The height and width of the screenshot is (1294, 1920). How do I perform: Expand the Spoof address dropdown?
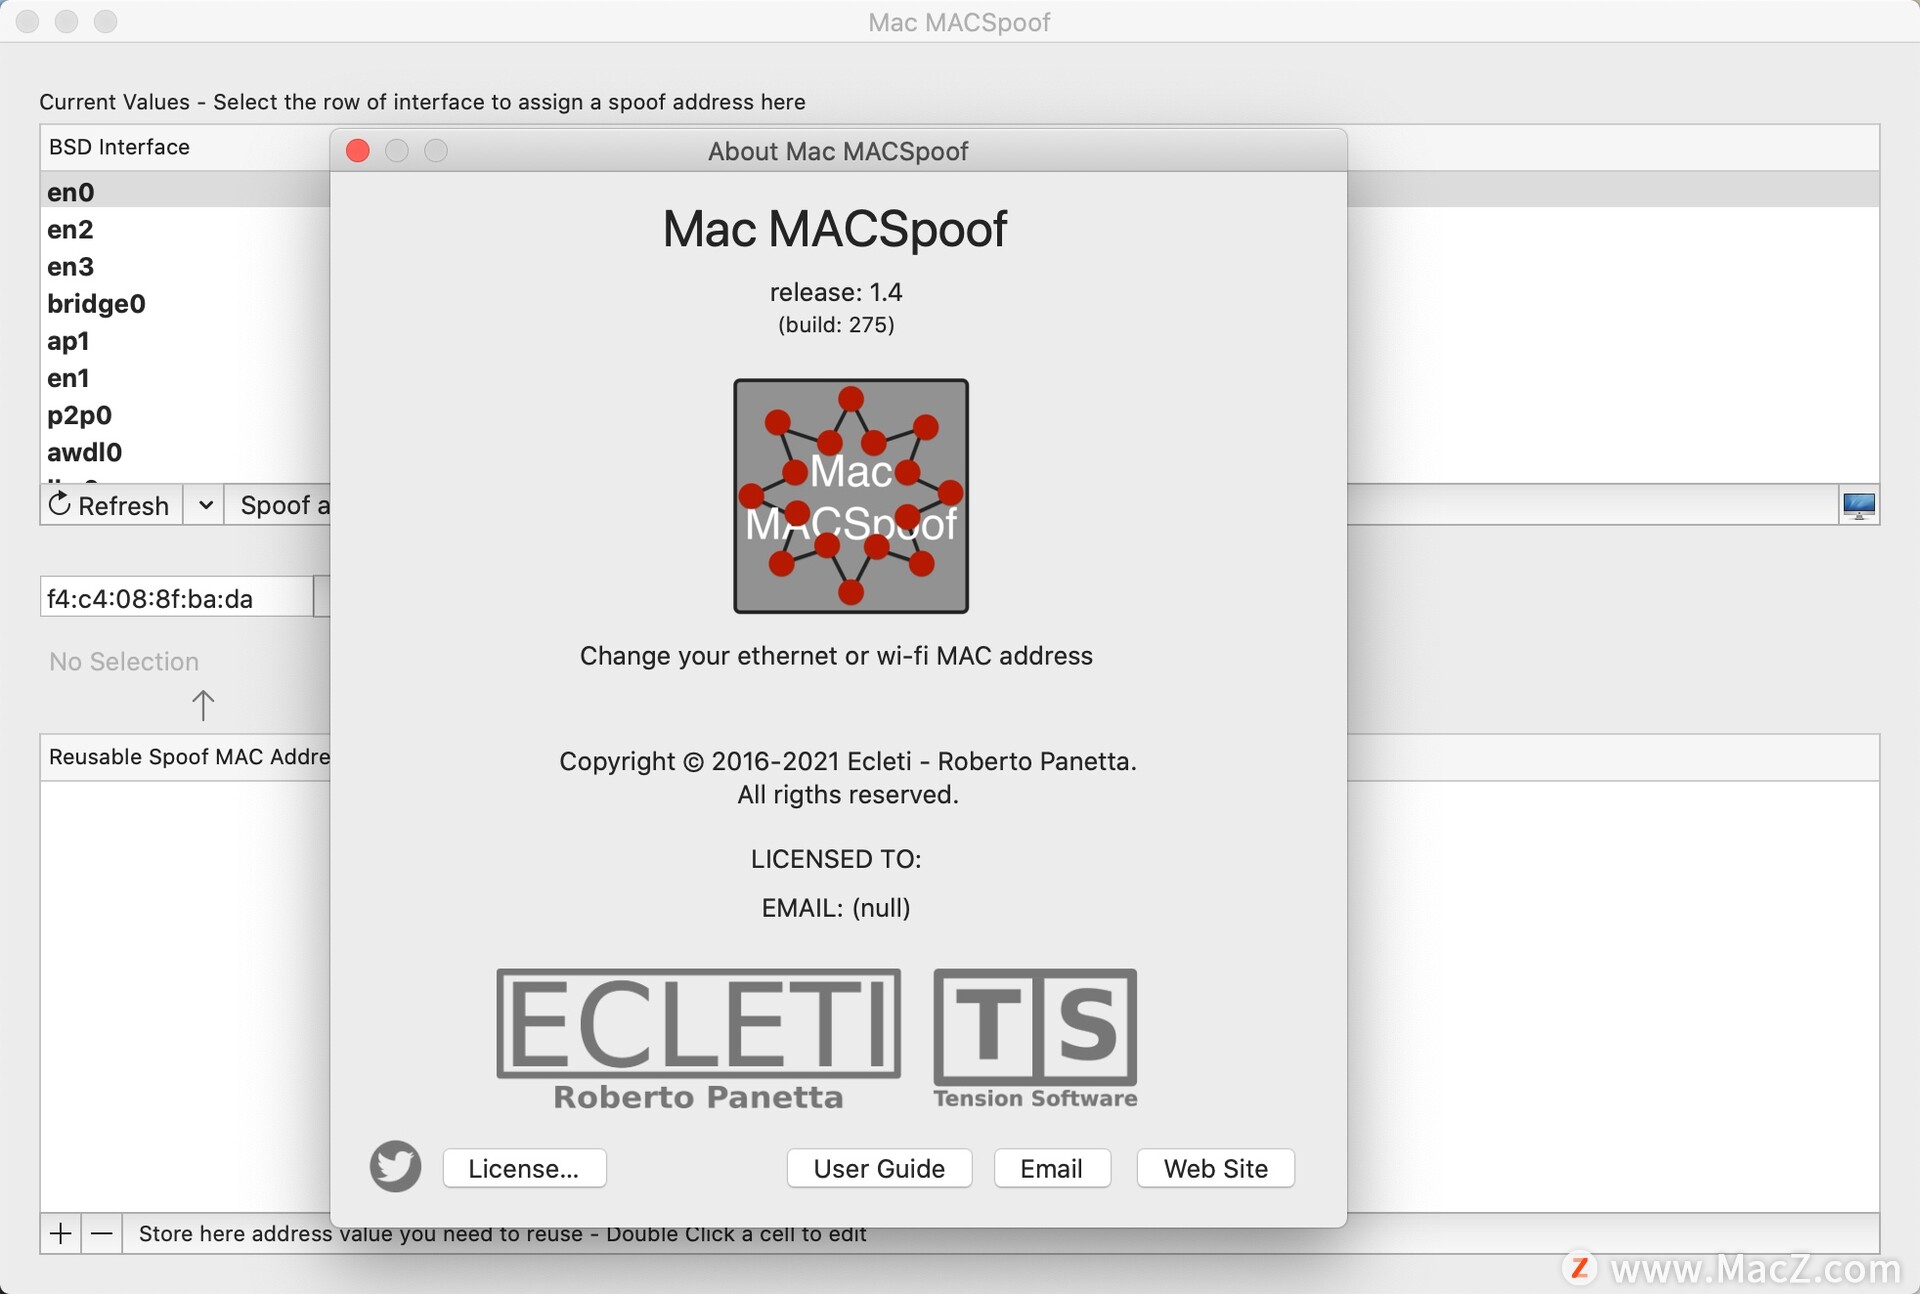[209, 504]
